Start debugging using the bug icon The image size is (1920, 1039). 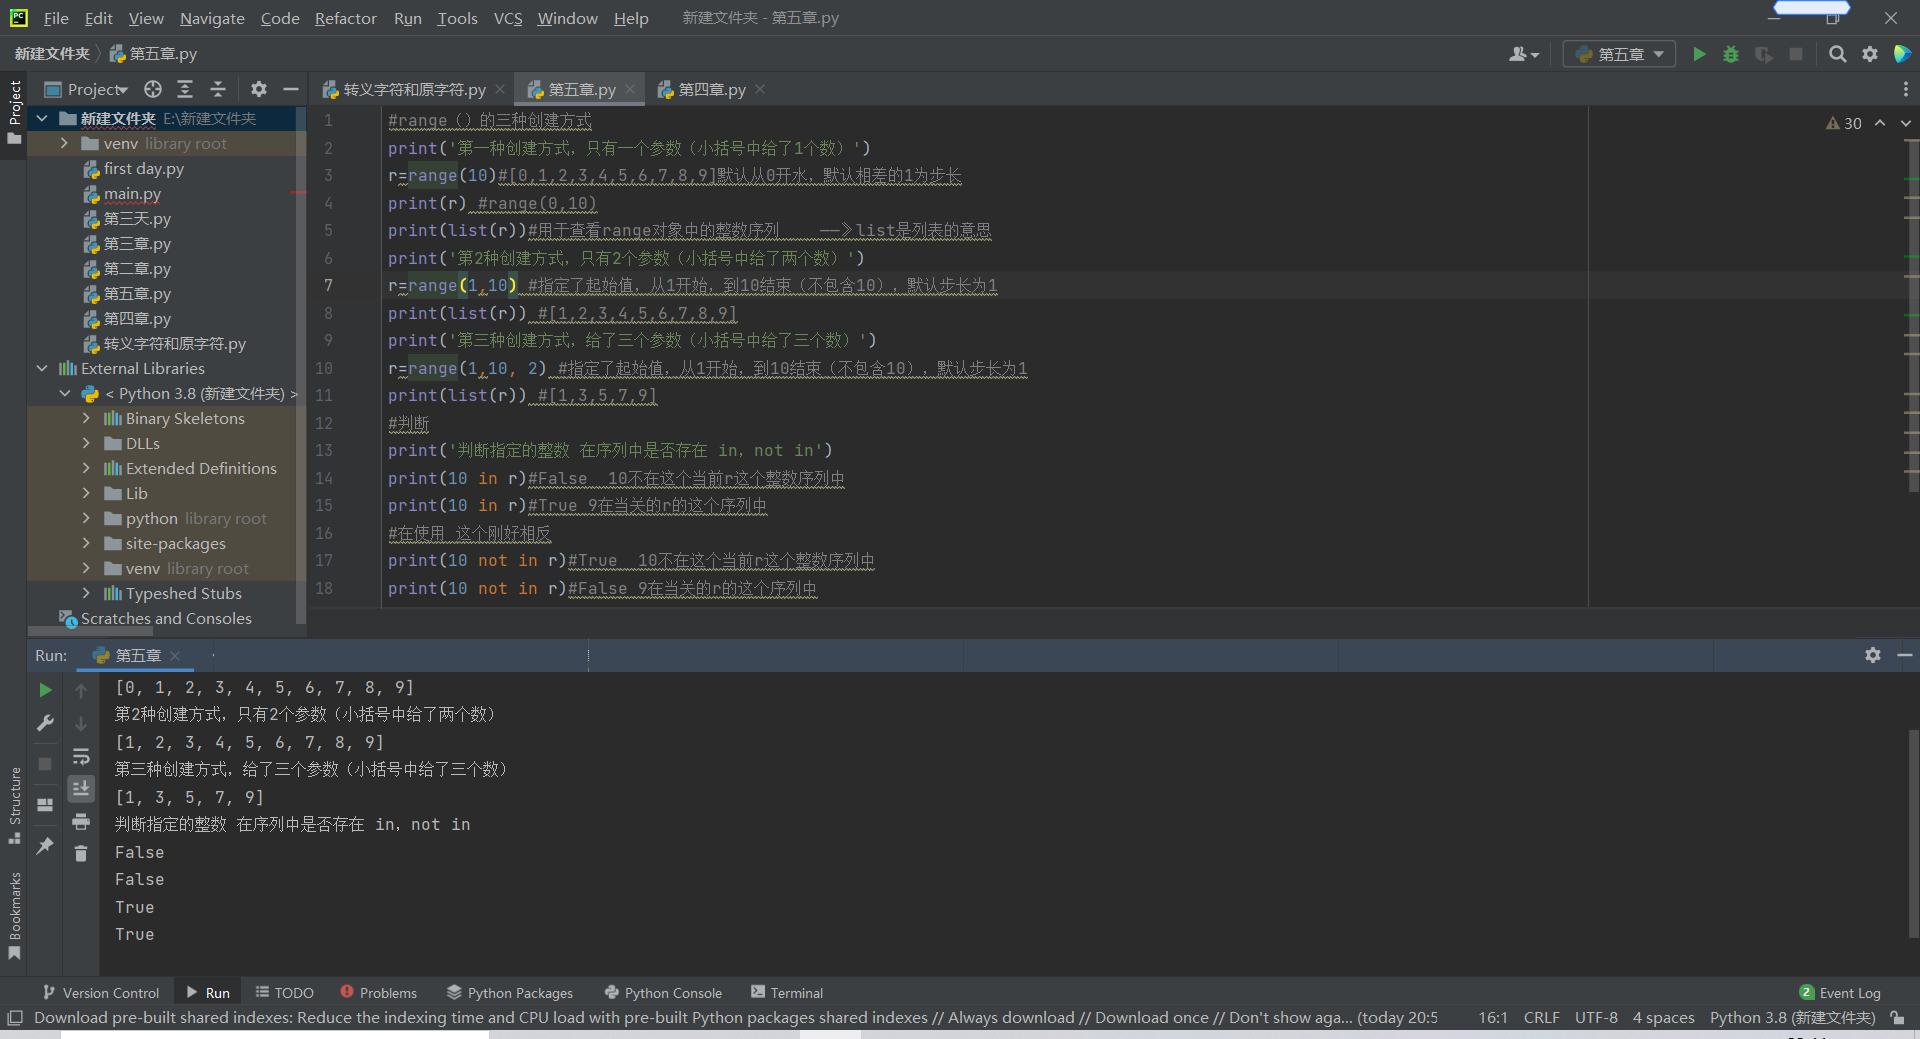(1731, 54)
